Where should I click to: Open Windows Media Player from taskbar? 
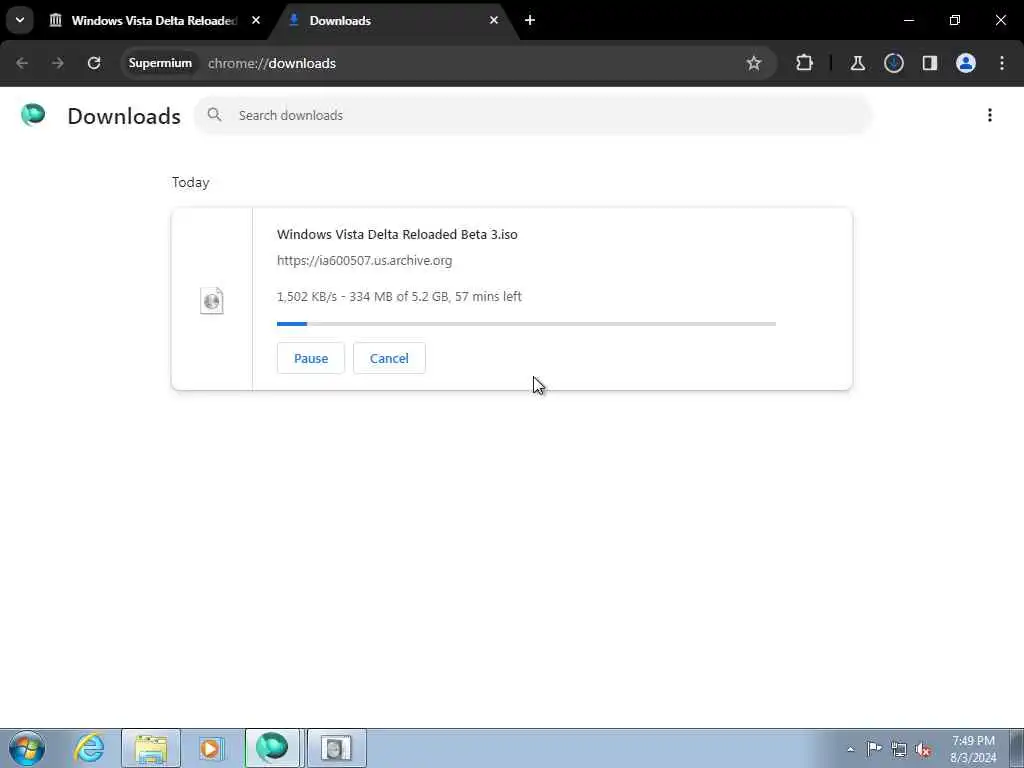(x=211, y=748)
